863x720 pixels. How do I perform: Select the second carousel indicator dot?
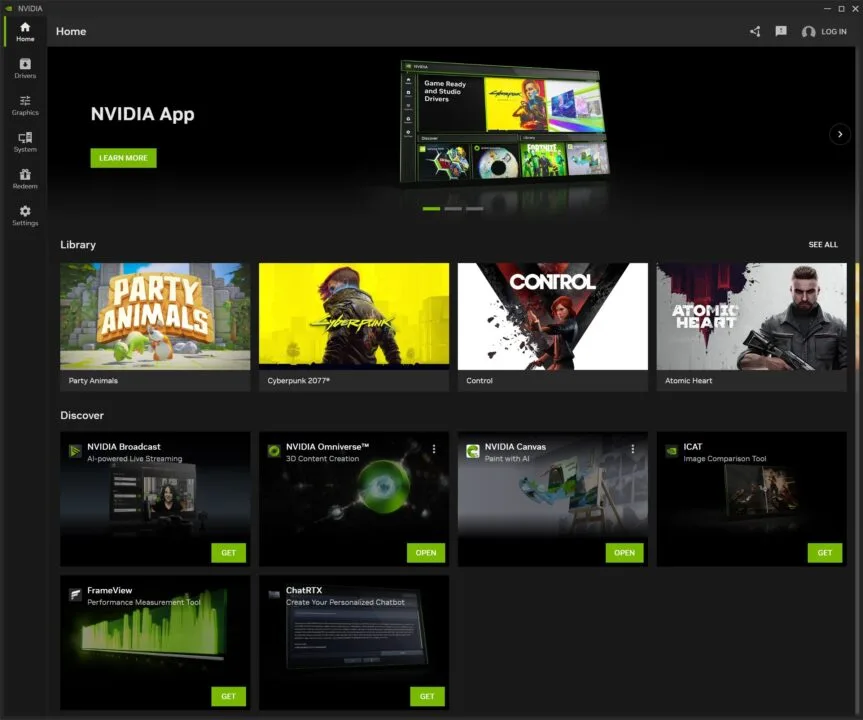[x=452, y=209]
